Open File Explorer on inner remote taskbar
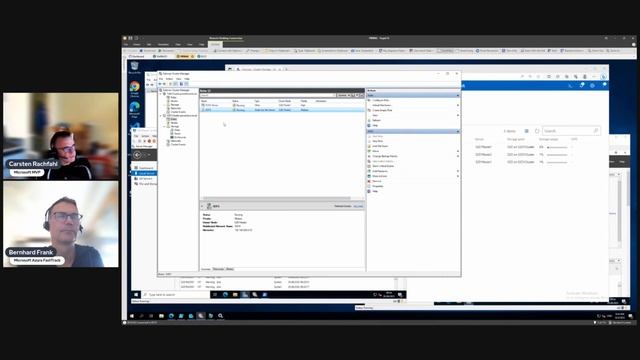This screenshot has width=640, height=360. (x=235, y=294)
